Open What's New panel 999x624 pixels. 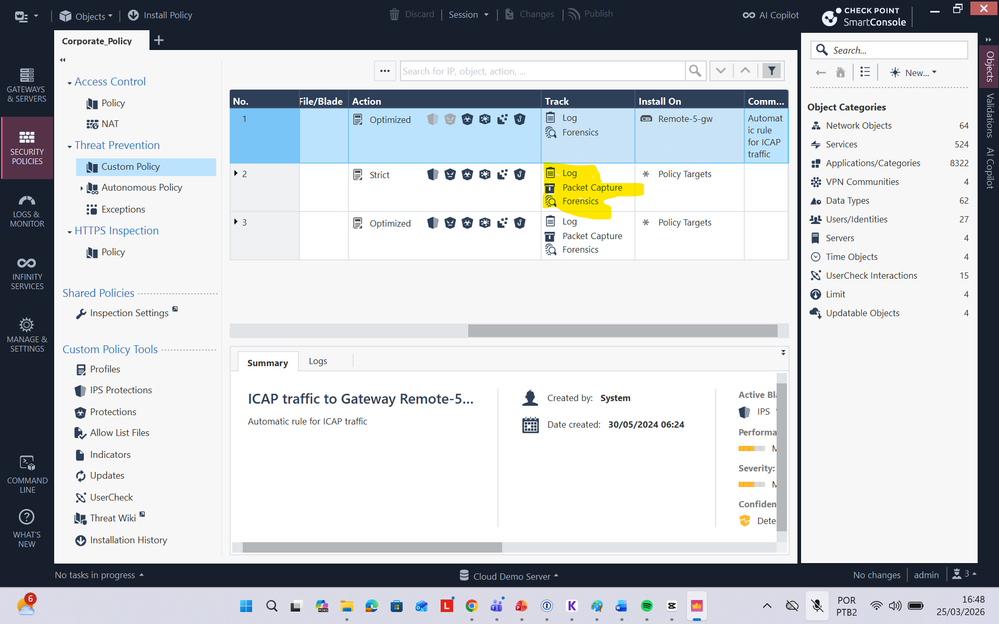coord(27,528)
